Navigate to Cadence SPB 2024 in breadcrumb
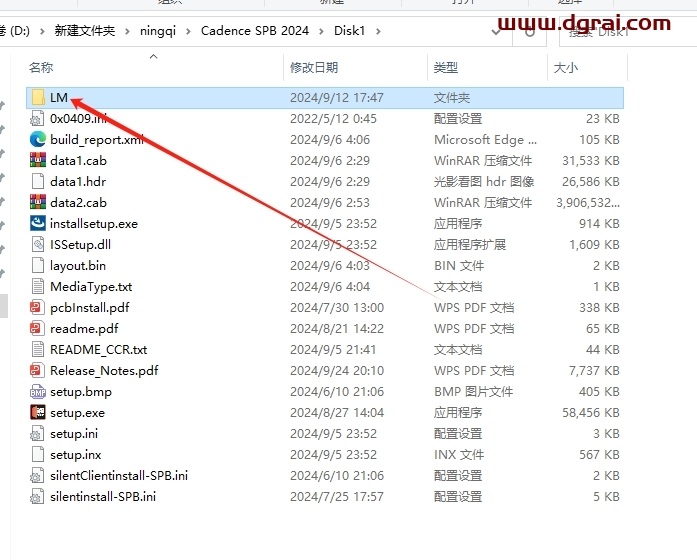The height and width of the screenshot is (560, 697). [255, 31]
